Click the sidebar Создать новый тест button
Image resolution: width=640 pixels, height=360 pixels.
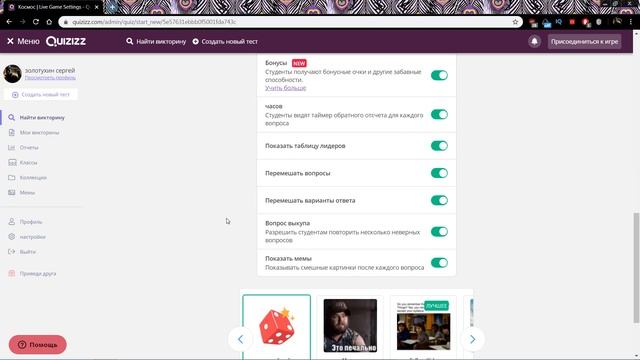pos(41,94)
